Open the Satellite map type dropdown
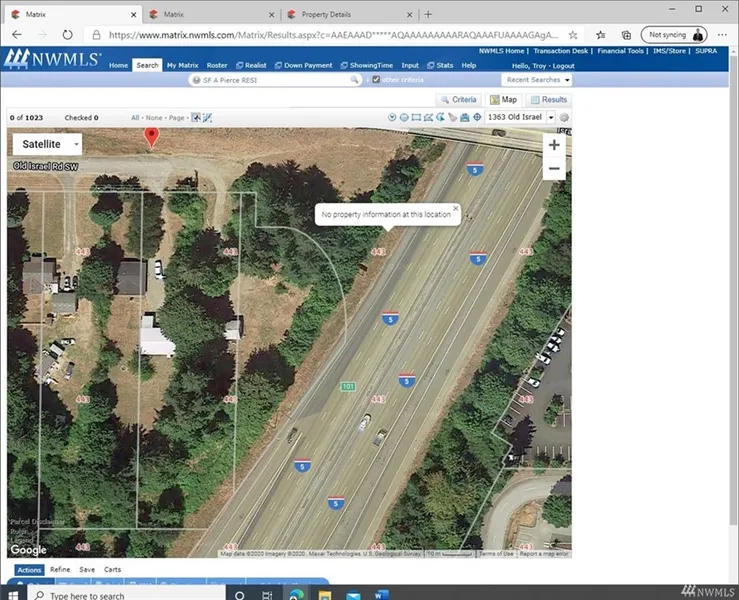 (x=47, y=144)
